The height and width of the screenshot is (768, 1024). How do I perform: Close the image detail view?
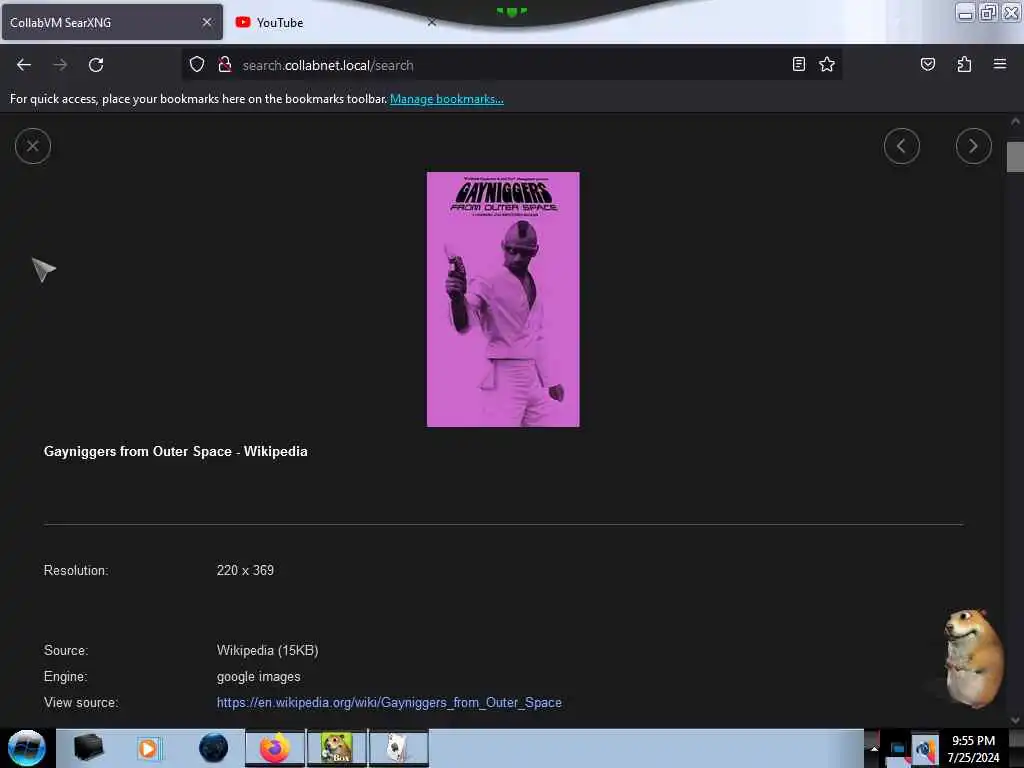[x=33, y=146]
